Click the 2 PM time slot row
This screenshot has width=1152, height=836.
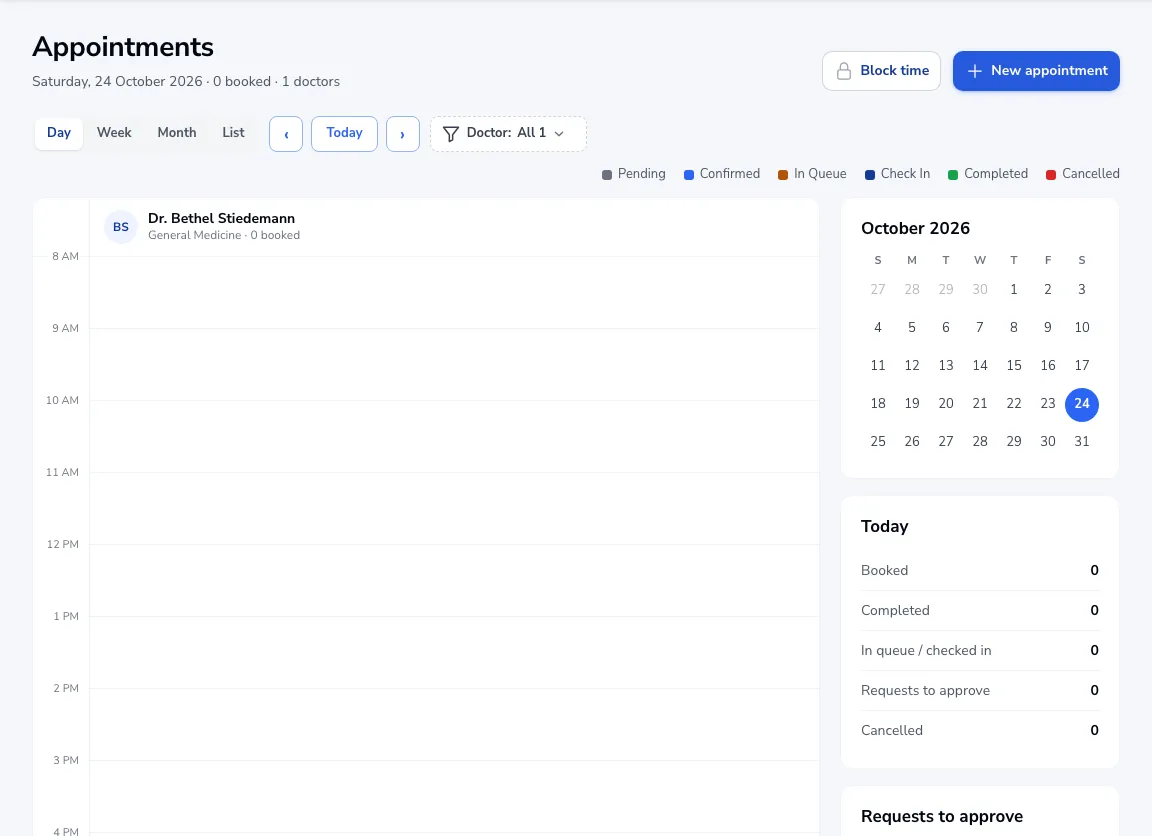point(454,724)
